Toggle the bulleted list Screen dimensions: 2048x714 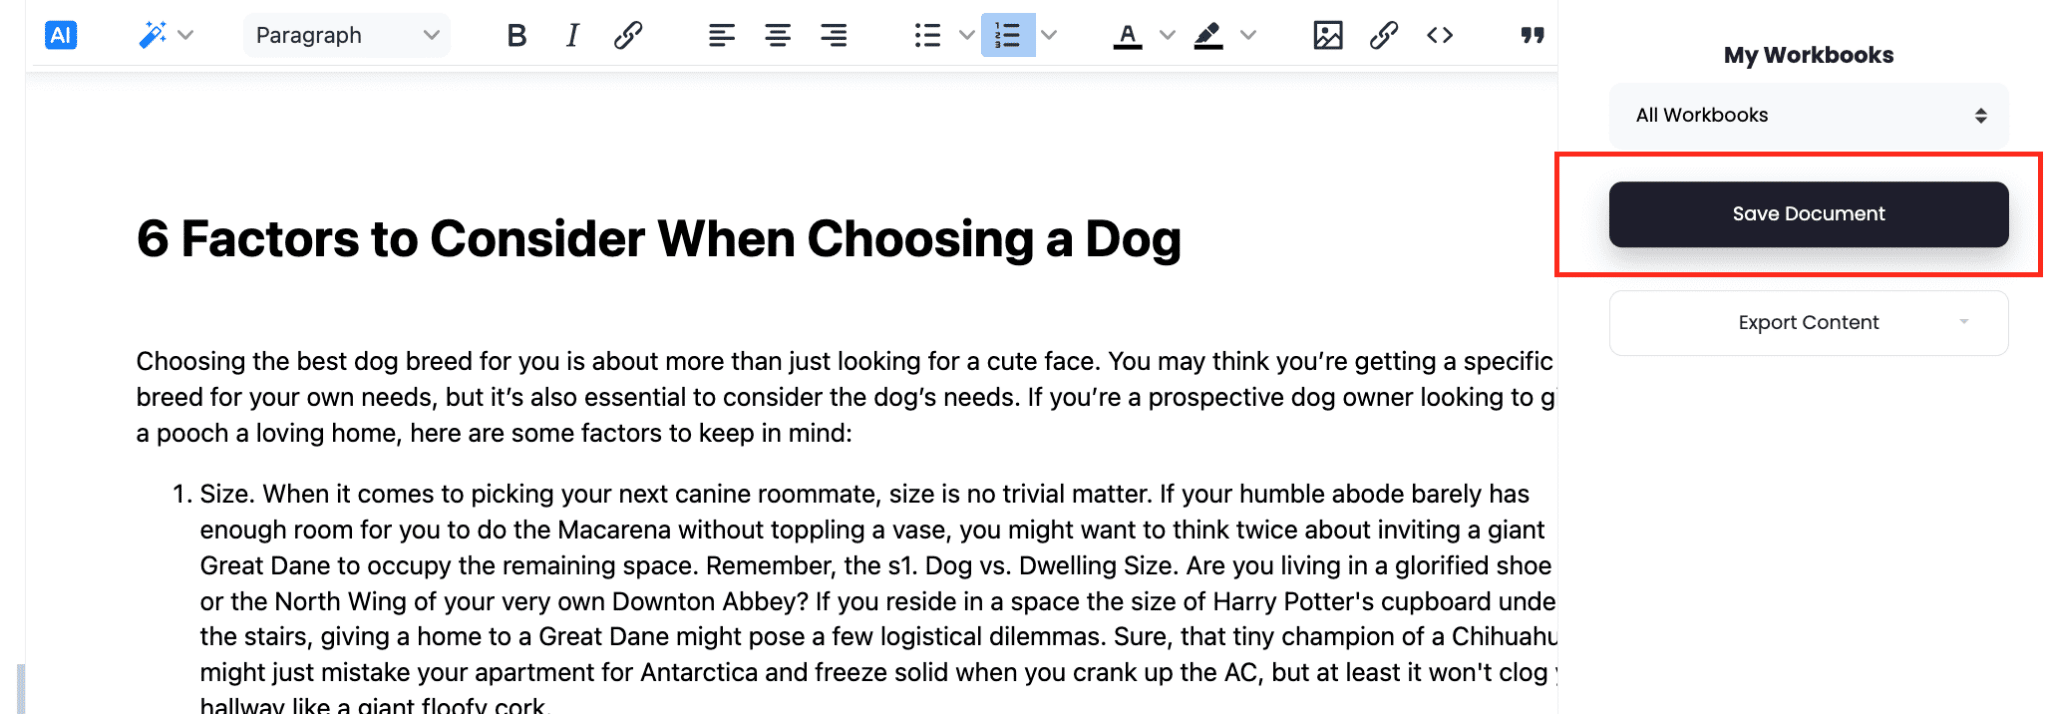click(x=927, y=35)
